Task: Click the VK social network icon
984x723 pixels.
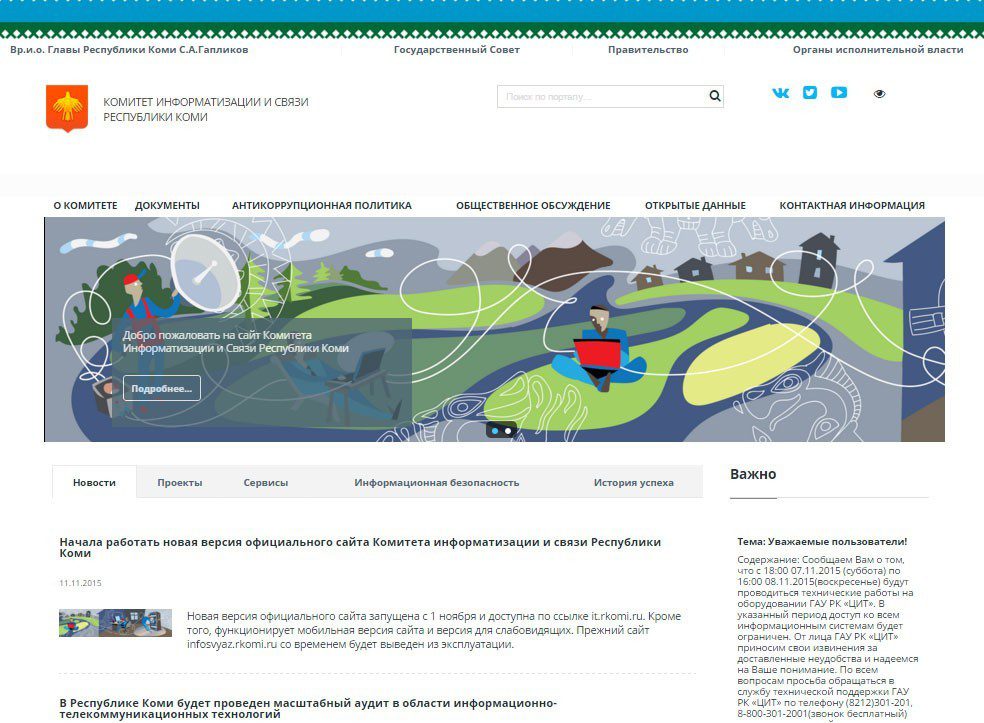Action: [780, 93]
